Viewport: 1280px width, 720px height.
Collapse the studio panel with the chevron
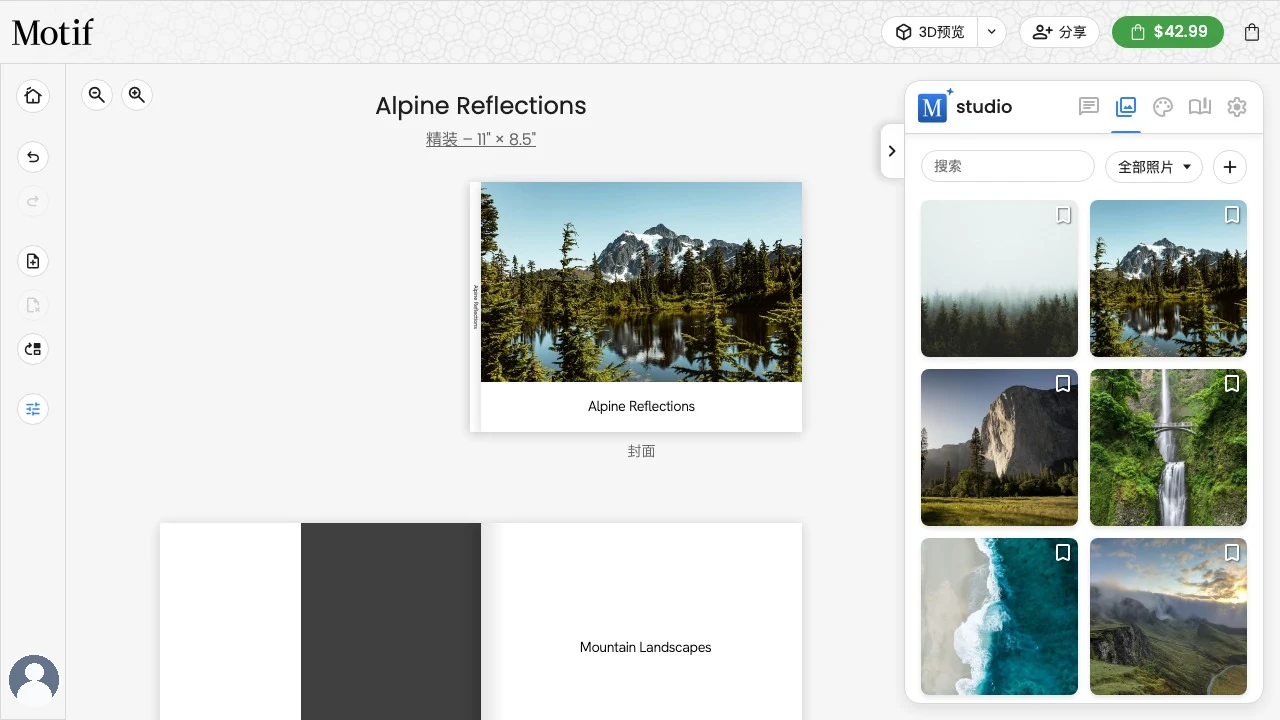[892, 151]
